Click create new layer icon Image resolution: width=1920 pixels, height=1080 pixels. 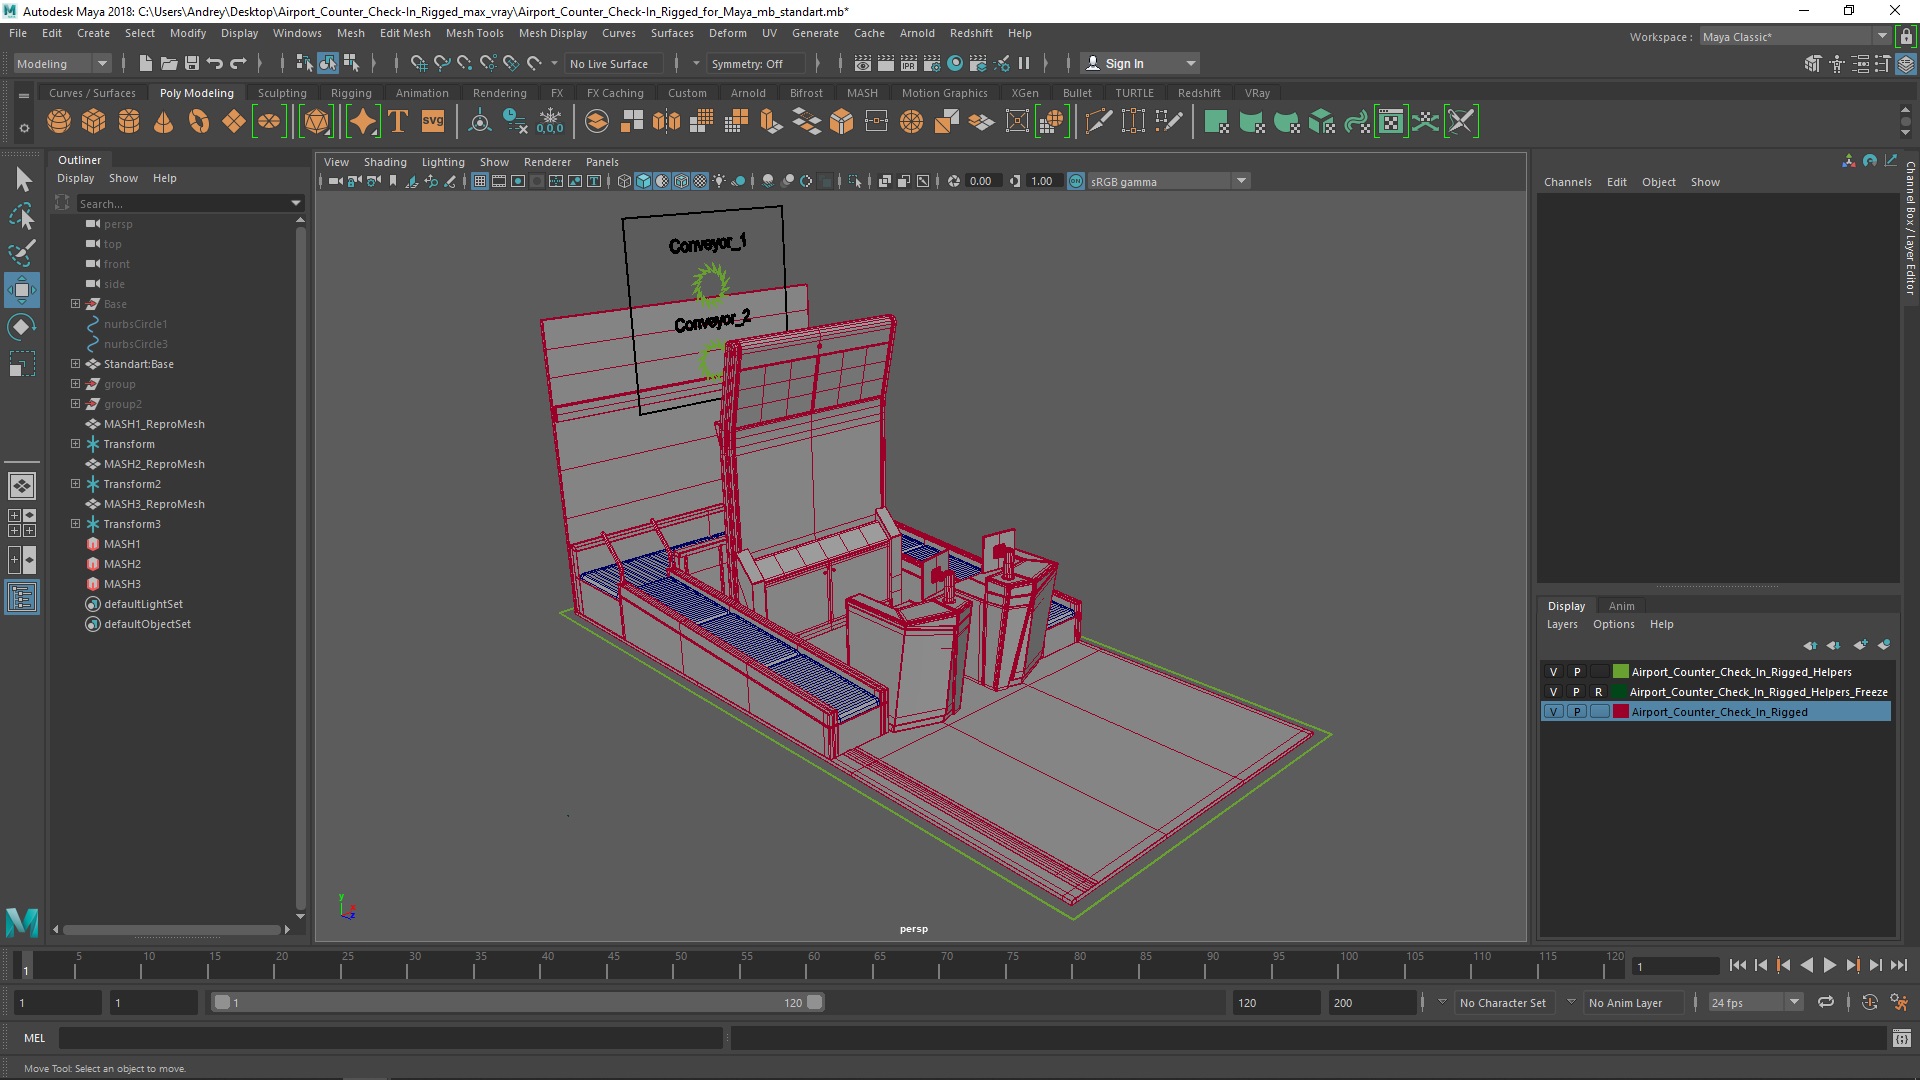pos(1860,645)
